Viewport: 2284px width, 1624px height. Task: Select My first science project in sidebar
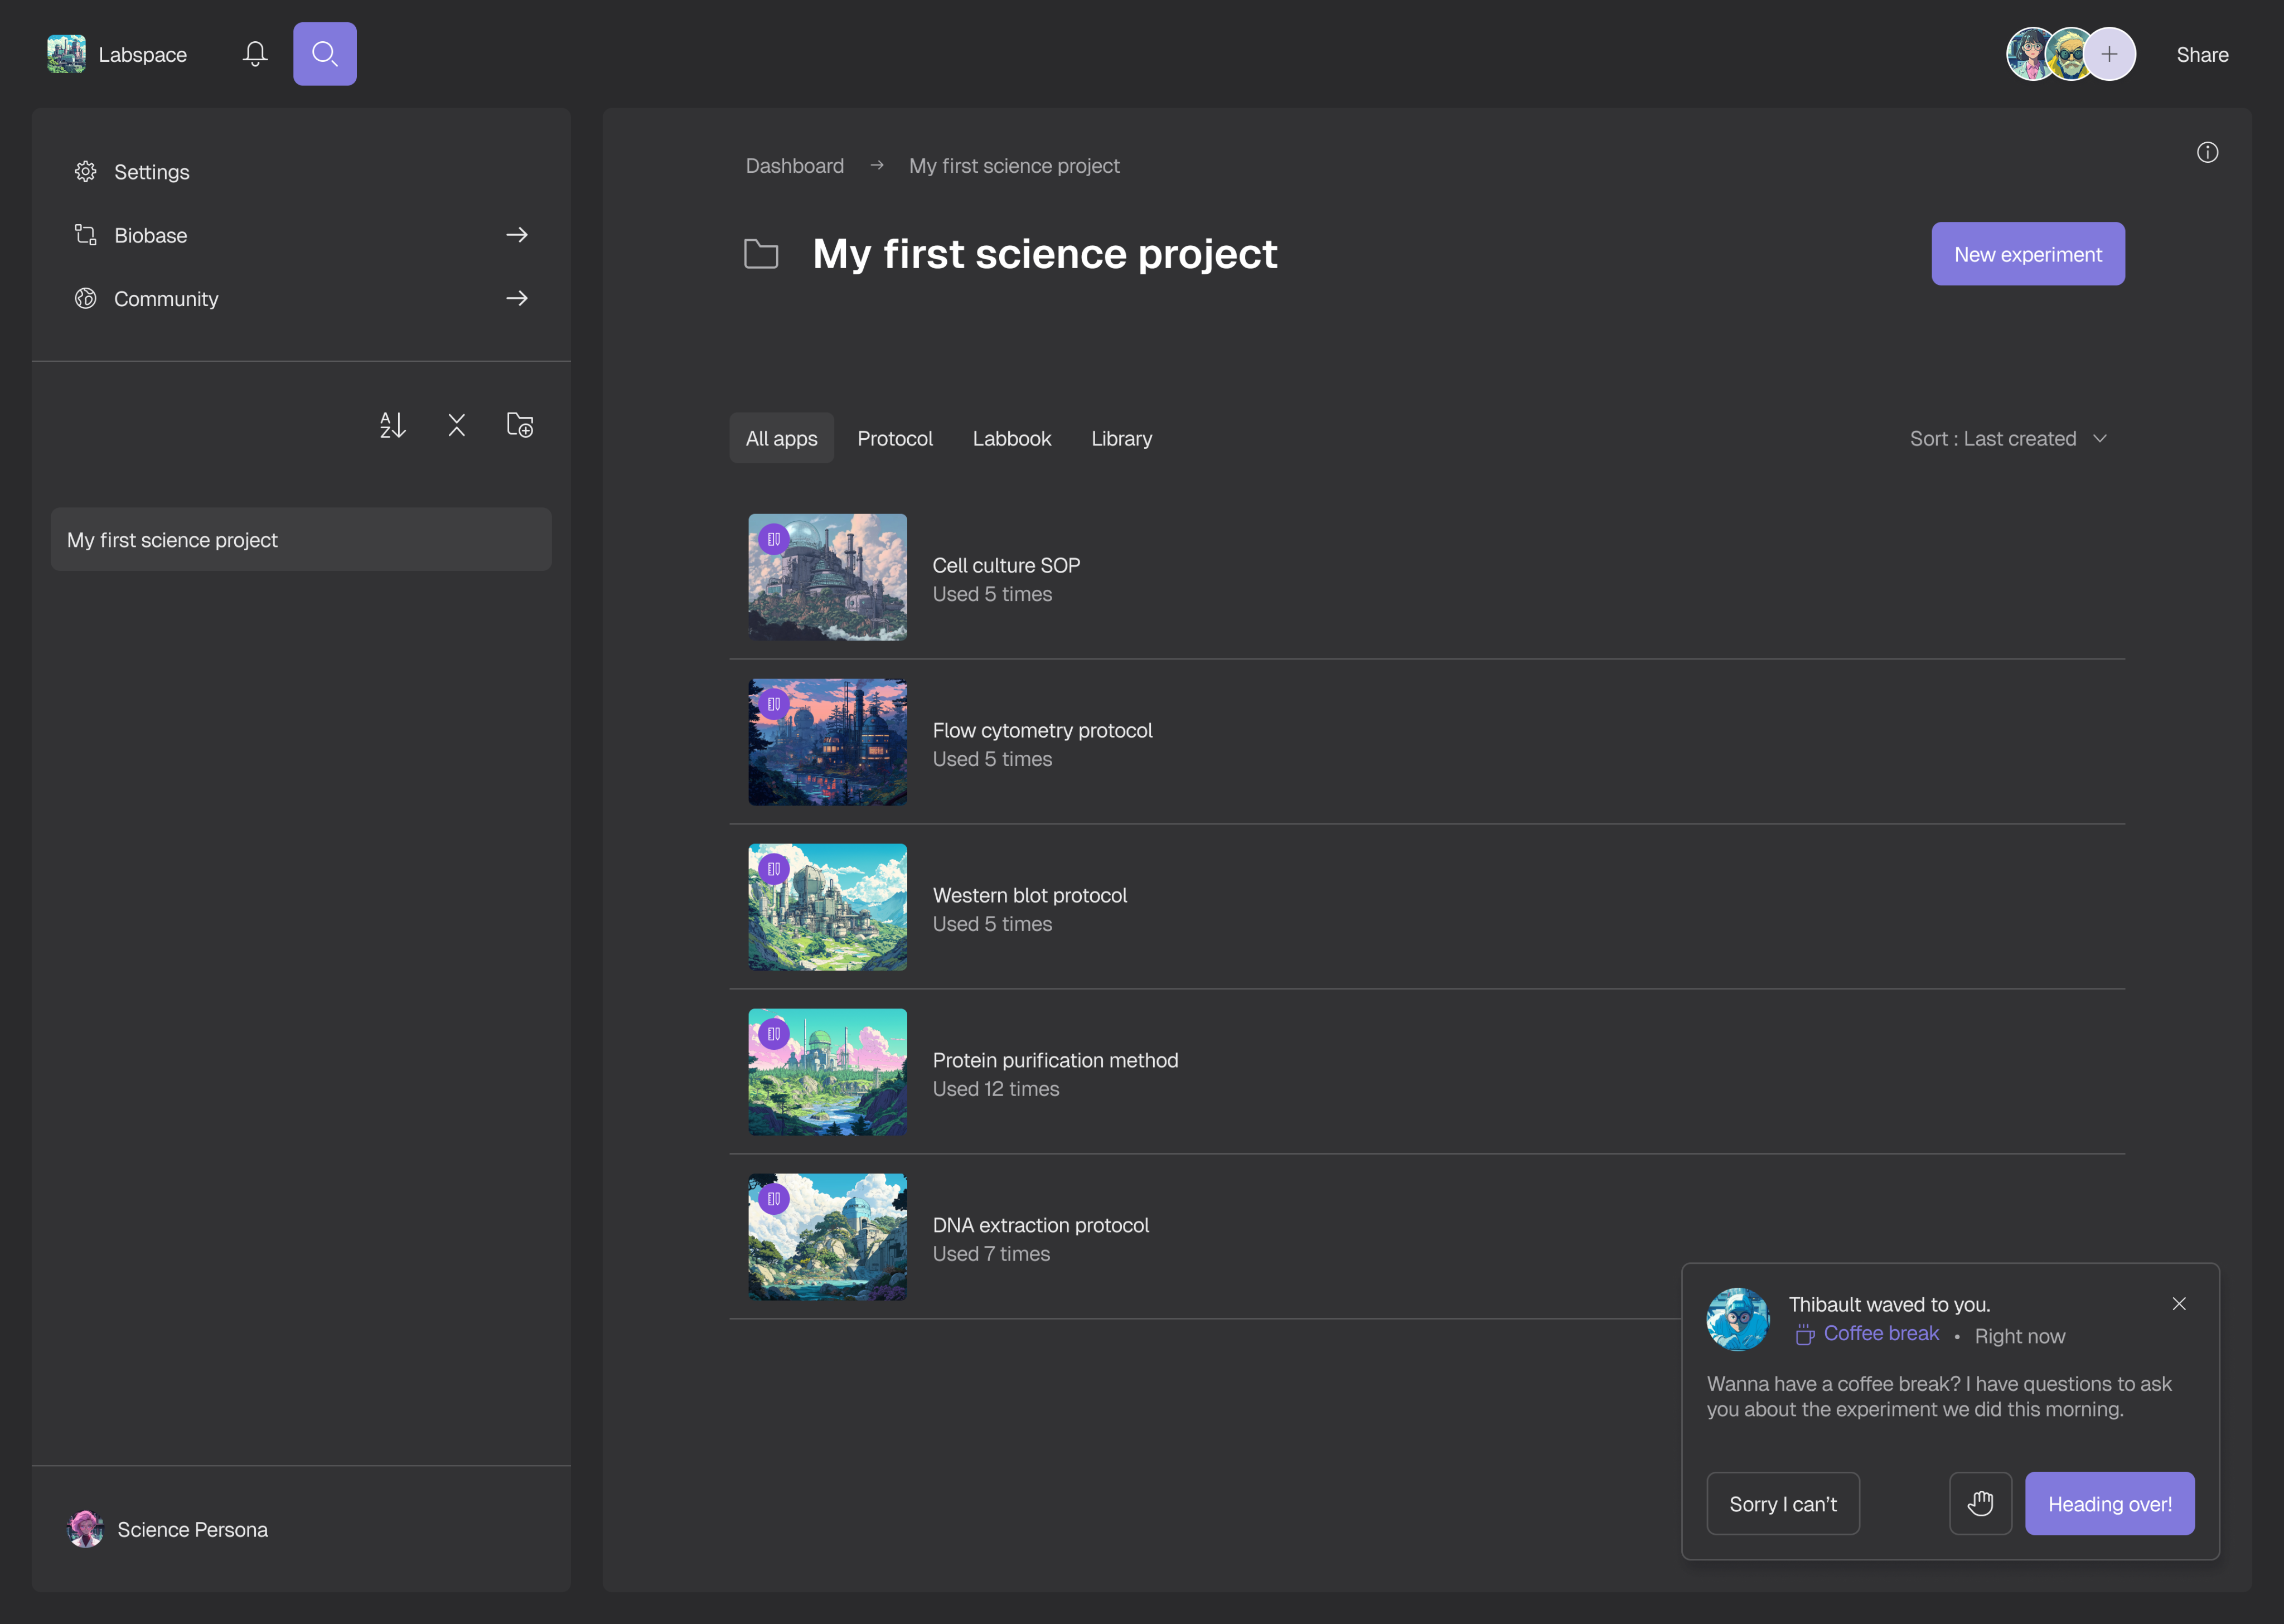click(x=300, y=540)
